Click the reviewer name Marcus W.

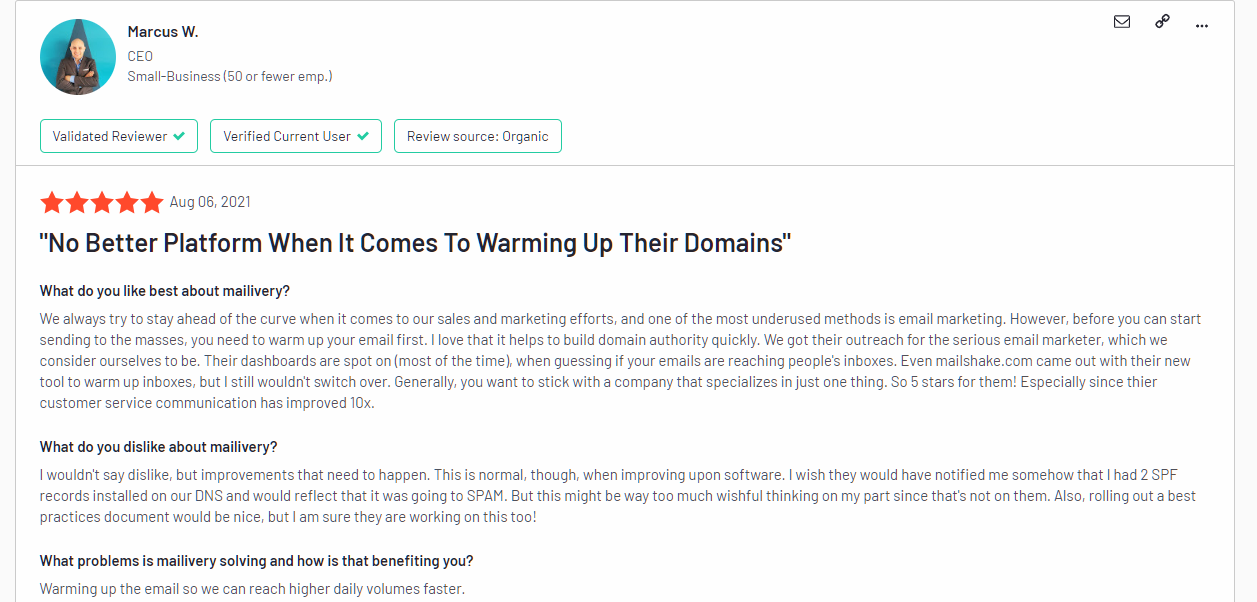coord(163,32)
